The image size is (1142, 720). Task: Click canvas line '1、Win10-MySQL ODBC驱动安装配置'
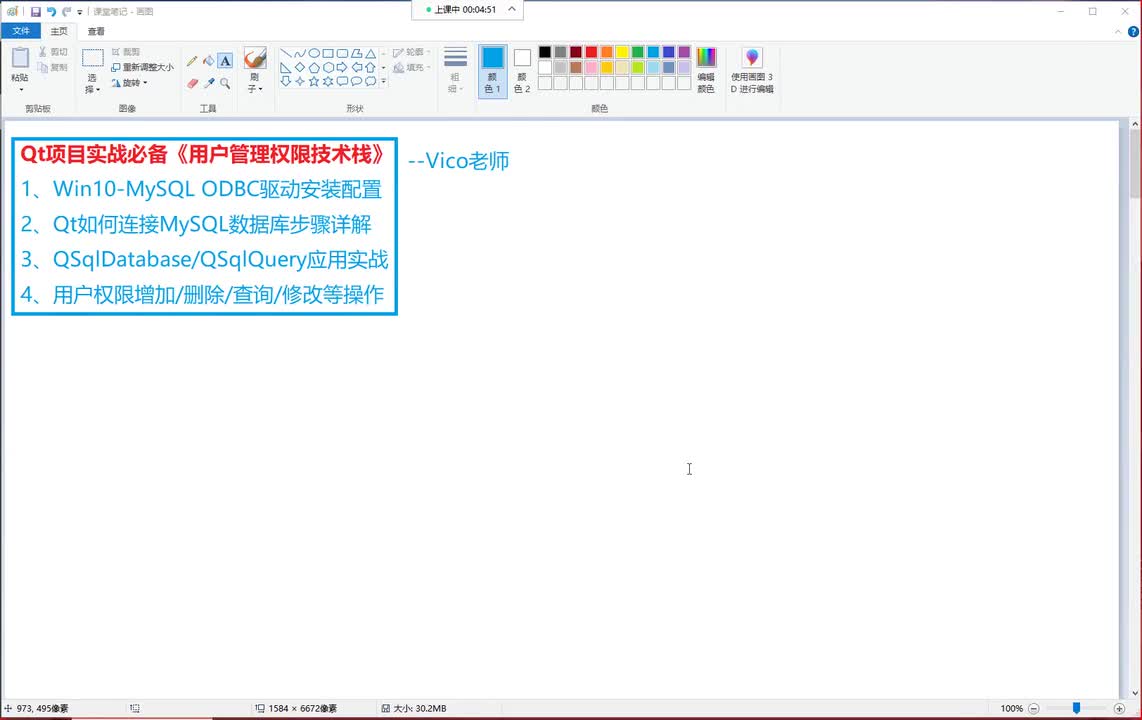point(201,189)
